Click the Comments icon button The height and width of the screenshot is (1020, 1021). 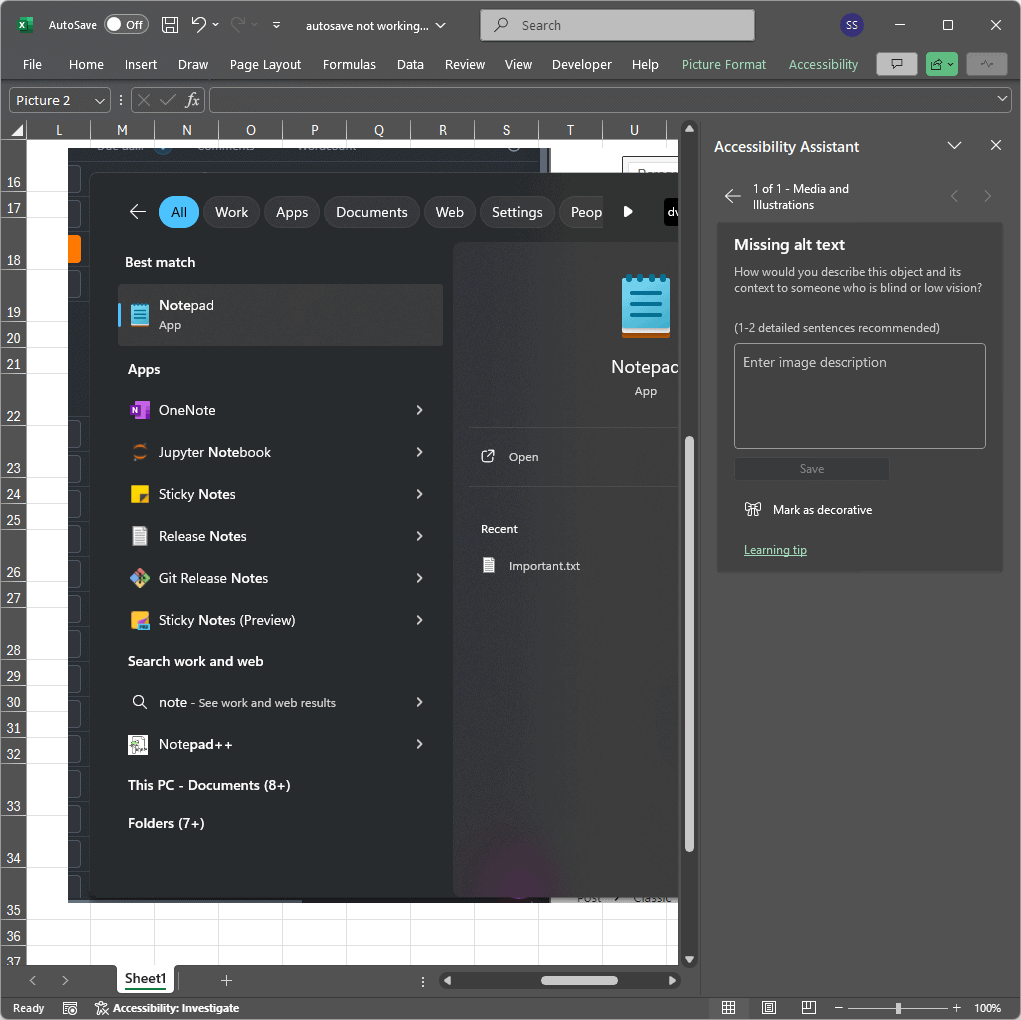[897, 64]
